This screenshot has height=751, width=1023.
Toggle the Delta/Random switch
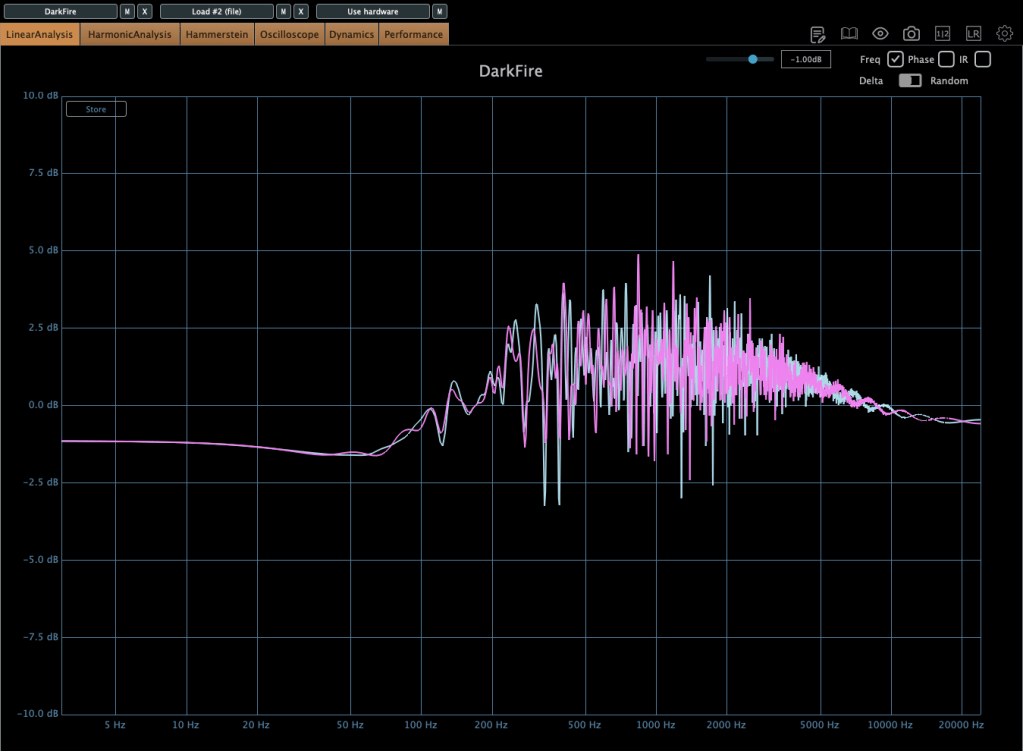coord(909,81)
